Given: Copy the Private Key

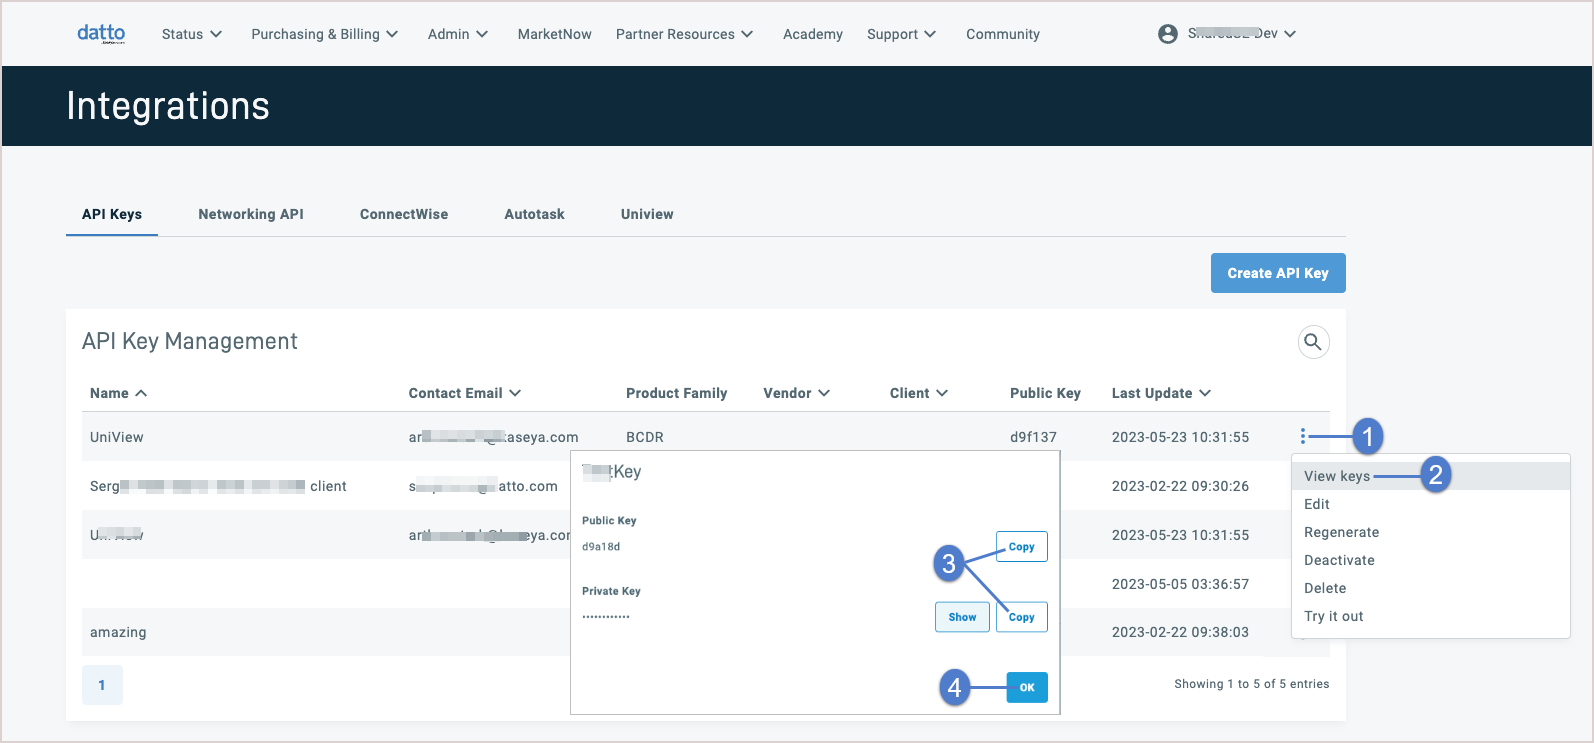Looking at the screenshot, I should (1022, 617).
